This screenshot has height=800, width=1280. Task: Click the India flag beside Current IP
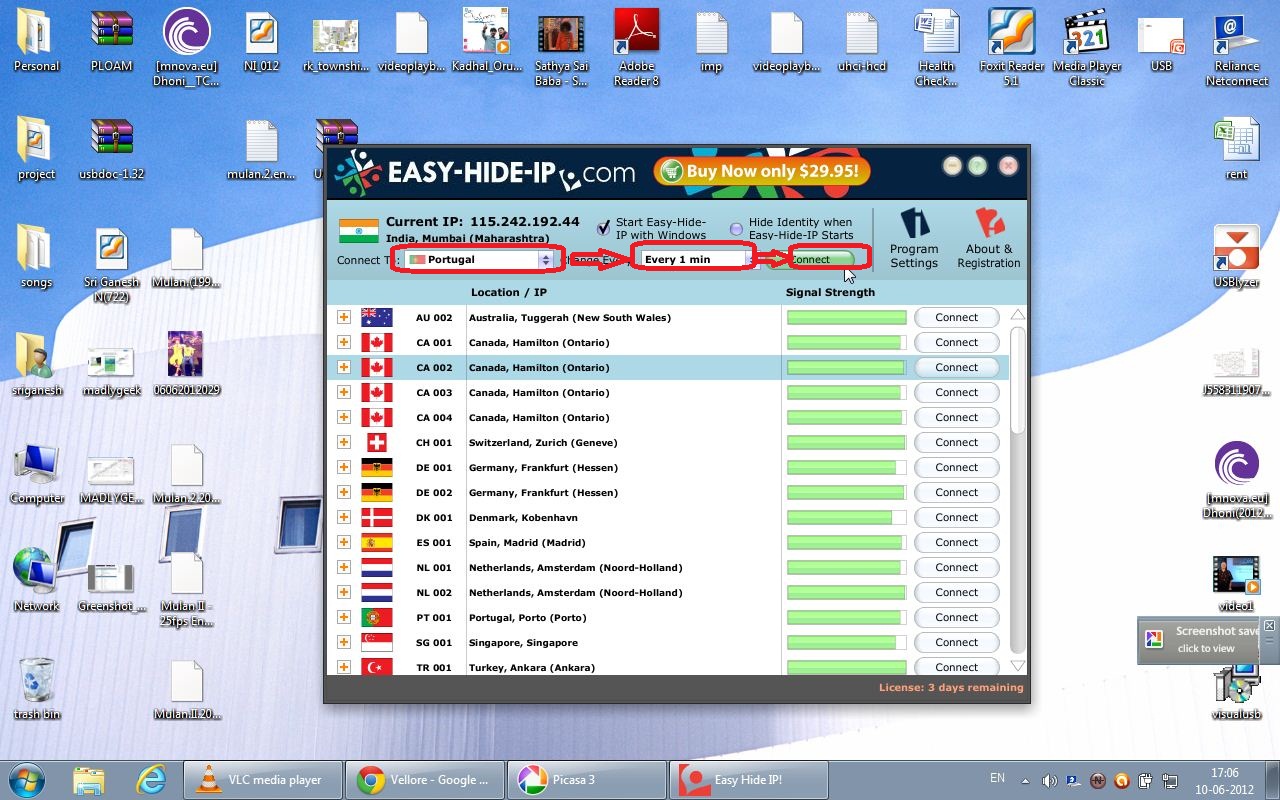(x=358, y=230)
